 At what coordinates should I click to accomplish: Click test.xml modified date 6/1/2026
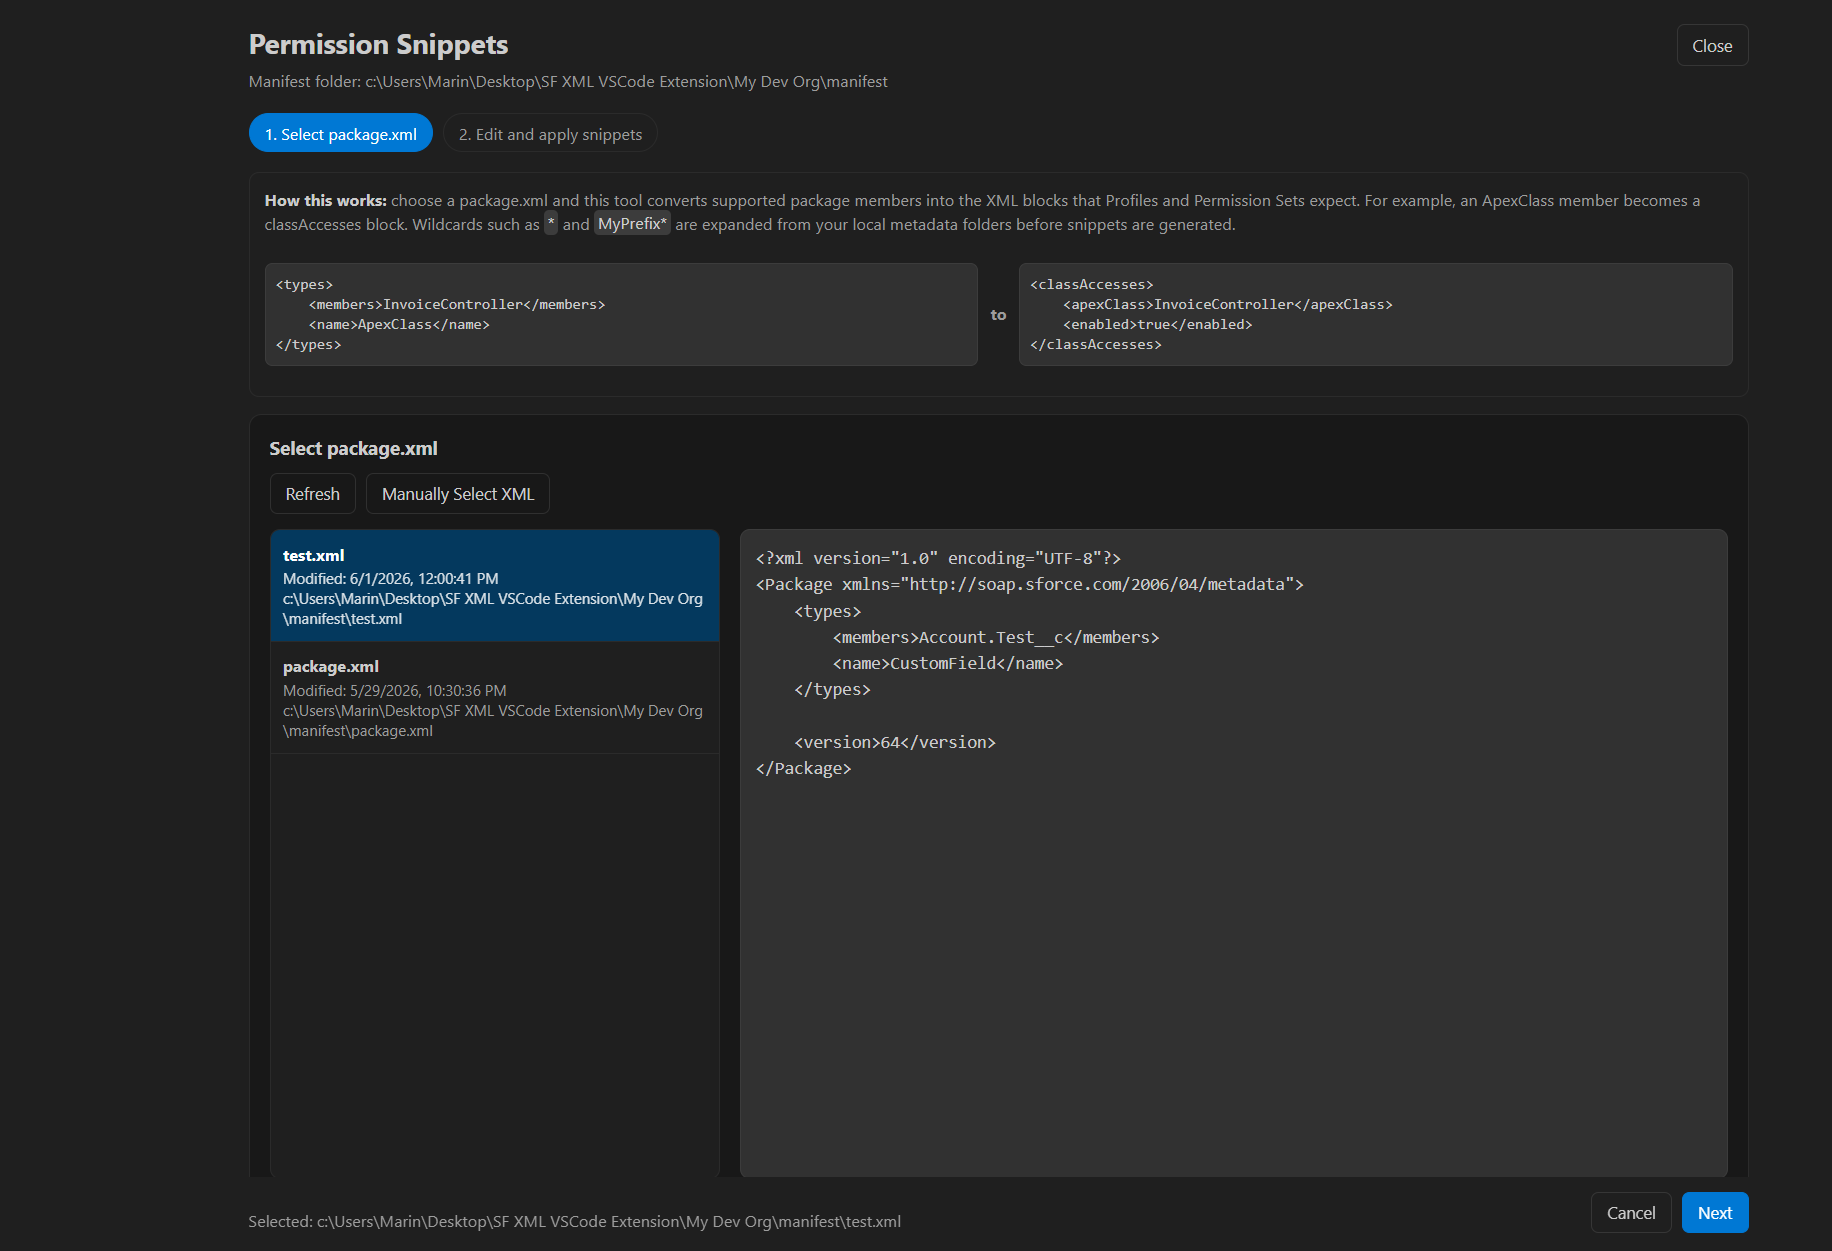(x=391, y=579)
